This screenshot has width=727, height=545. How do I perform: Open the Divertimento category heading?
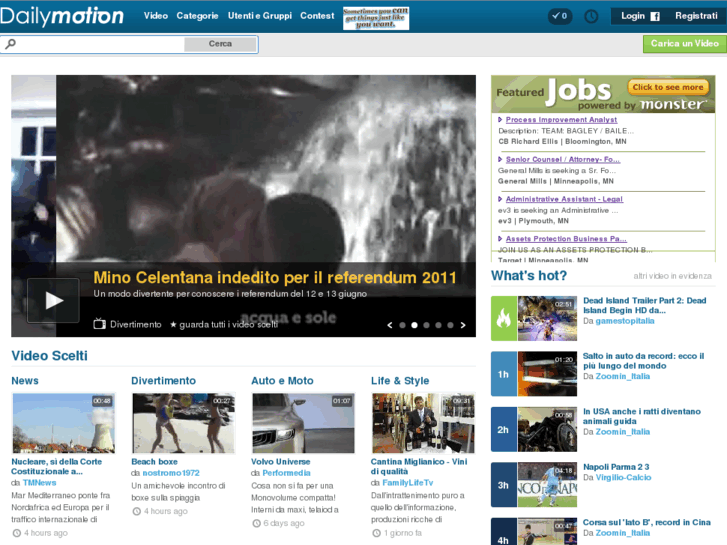click(163, 381)
